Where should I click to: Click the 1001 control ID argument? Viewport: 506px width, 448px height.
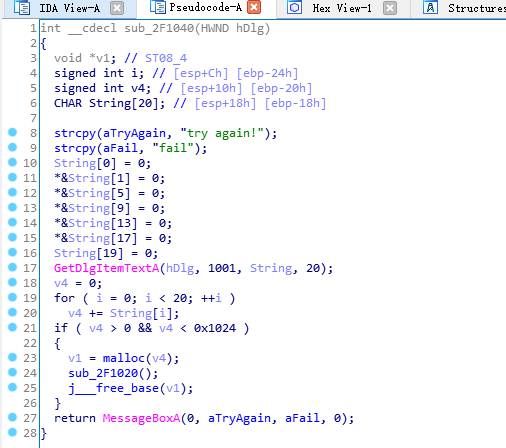click(222, 268)
